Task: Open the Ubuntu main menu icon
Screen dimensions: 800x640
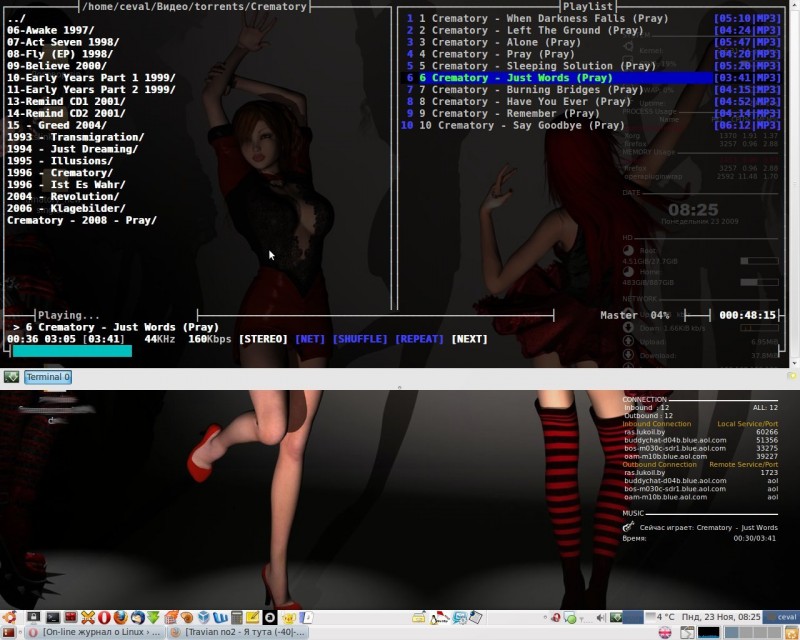Action: coord(9,618)
